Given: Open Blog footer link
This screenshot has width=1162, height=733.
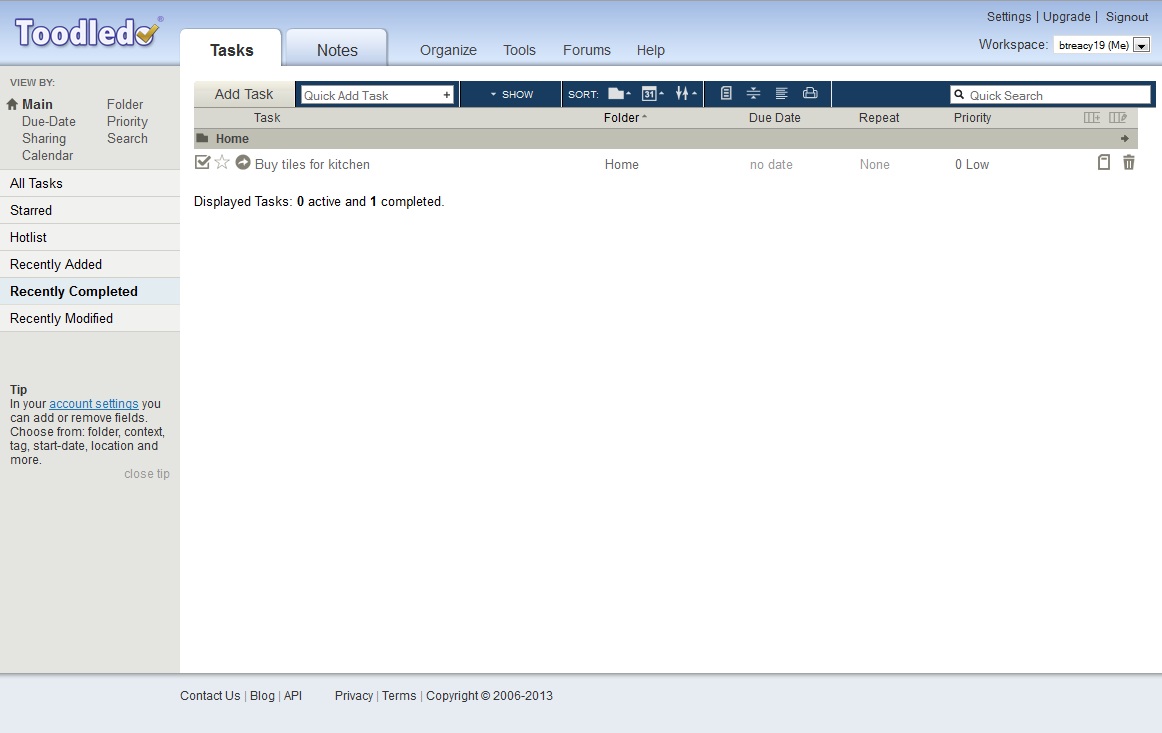Looking at the screenshot, I should click(262, 696).
